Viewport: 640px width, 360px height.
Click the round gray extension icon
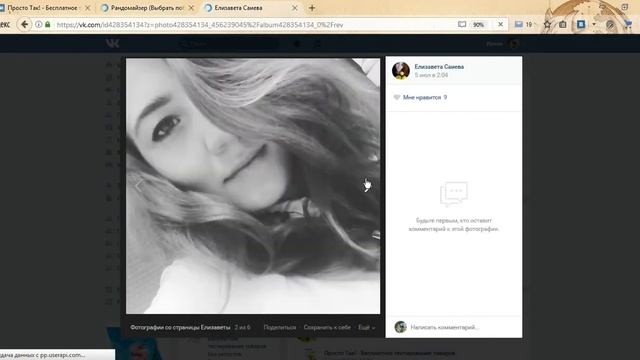610,25
